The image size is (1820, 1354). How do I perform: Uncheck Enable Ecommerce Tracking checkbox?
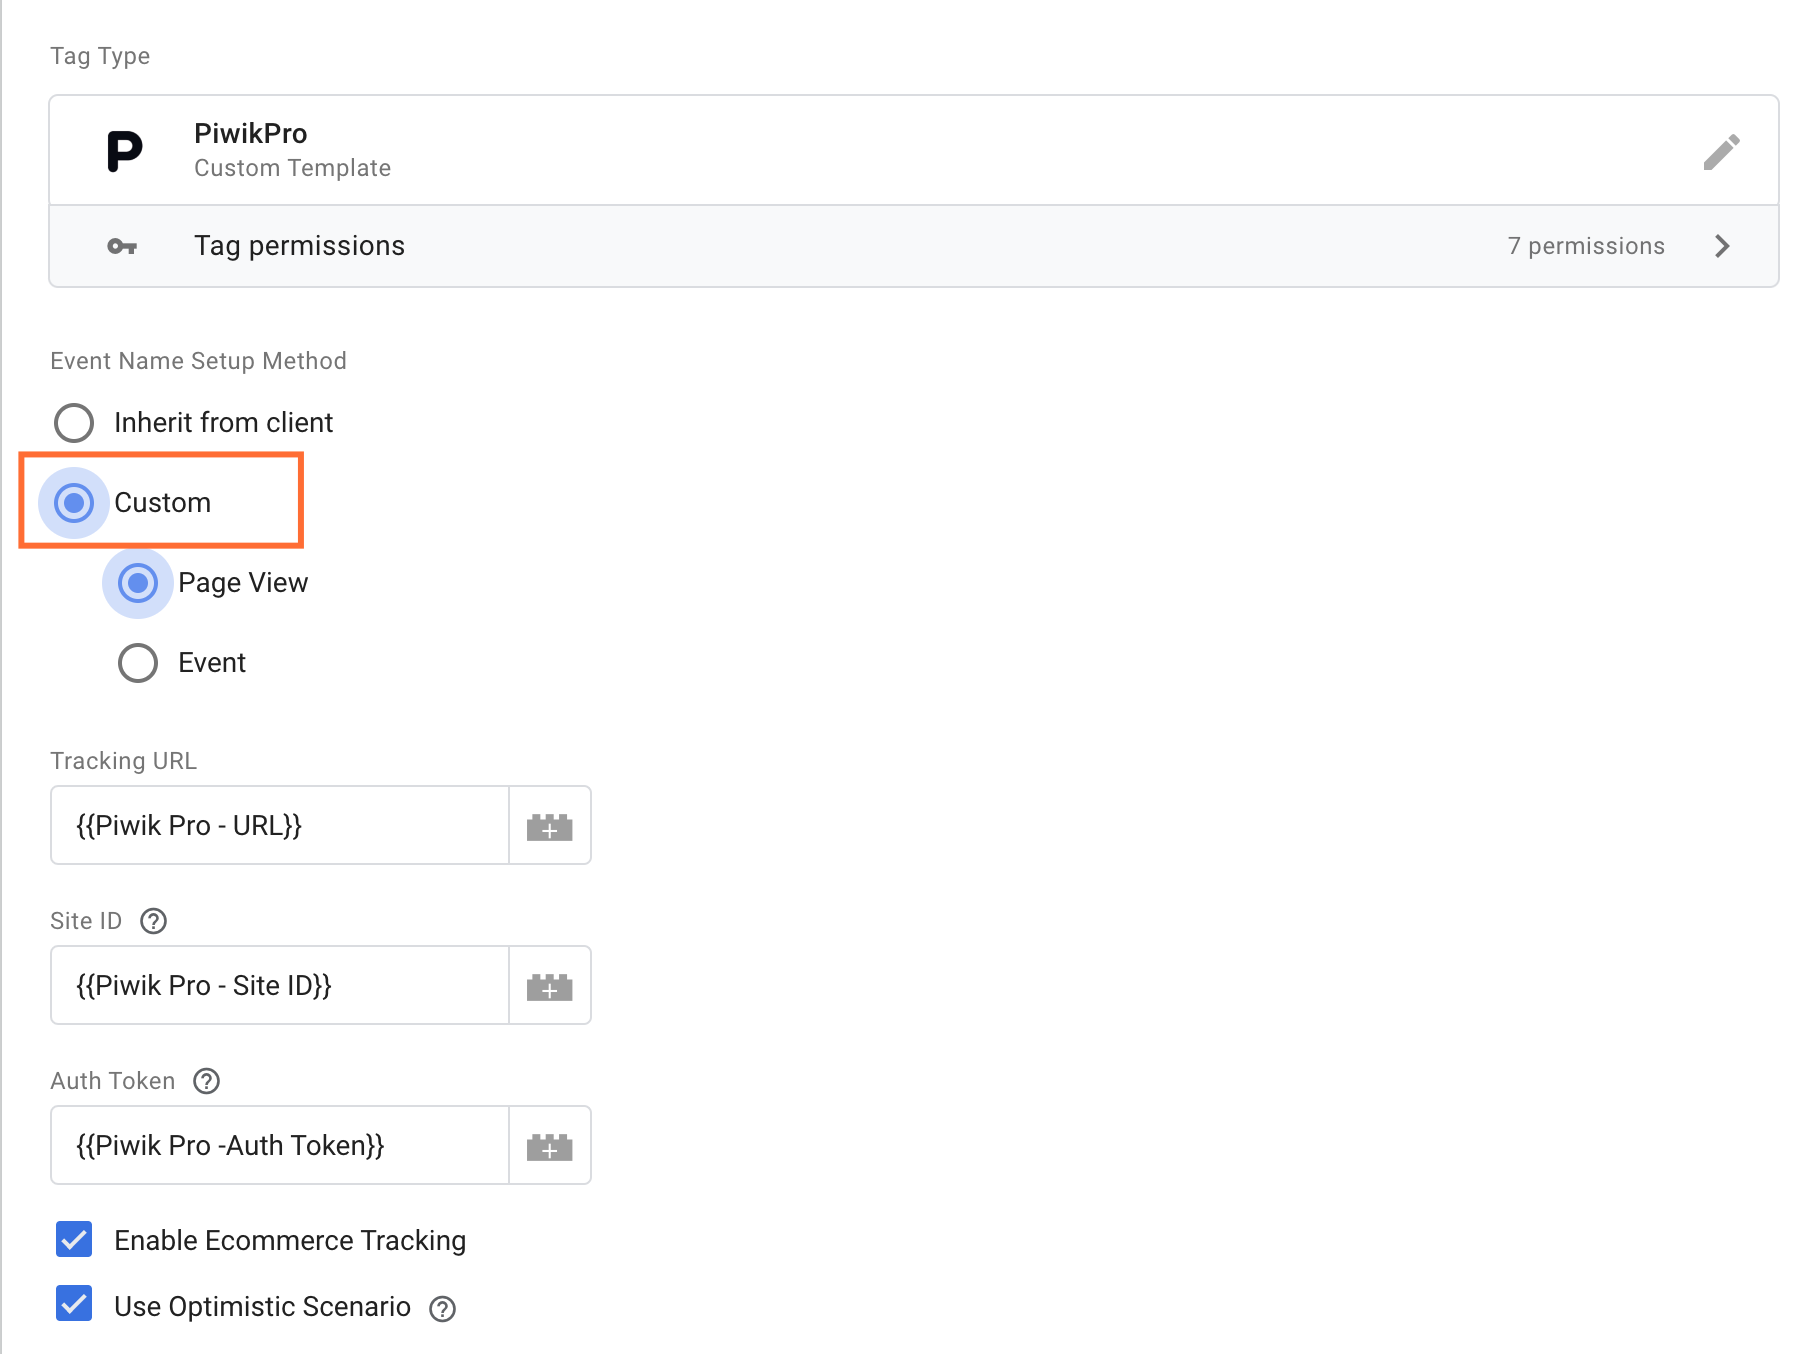pyautogui.click(x=74, y=1239)
